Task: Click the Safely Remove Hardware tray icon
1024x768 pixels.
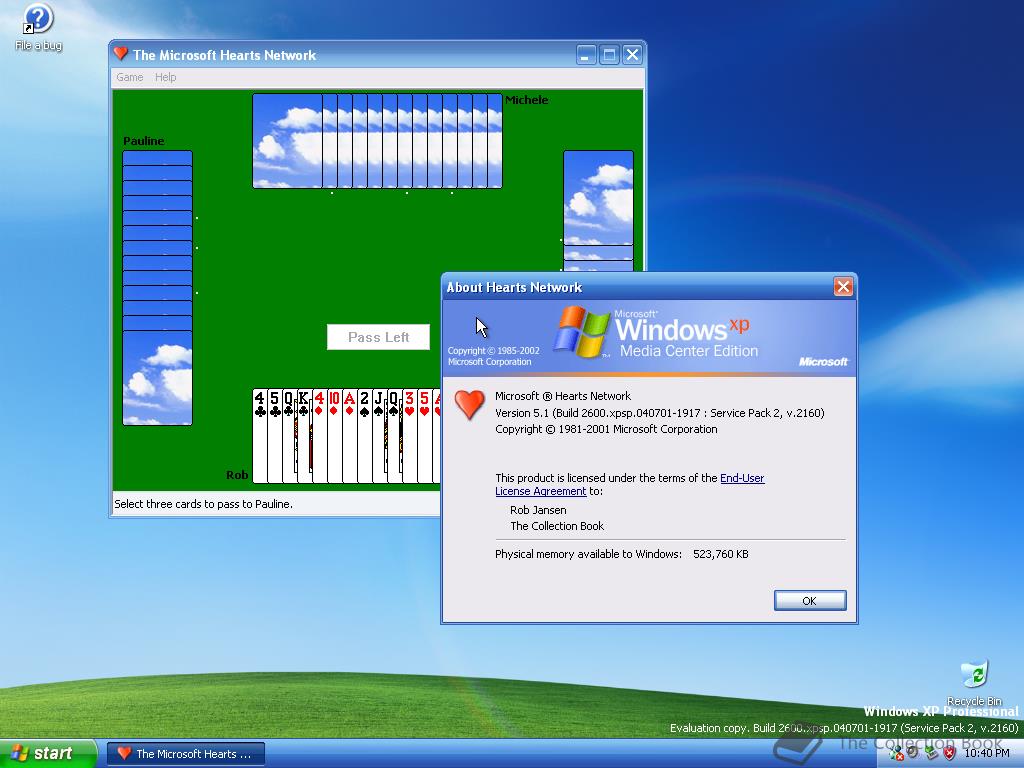Action: tap(931, 753)
